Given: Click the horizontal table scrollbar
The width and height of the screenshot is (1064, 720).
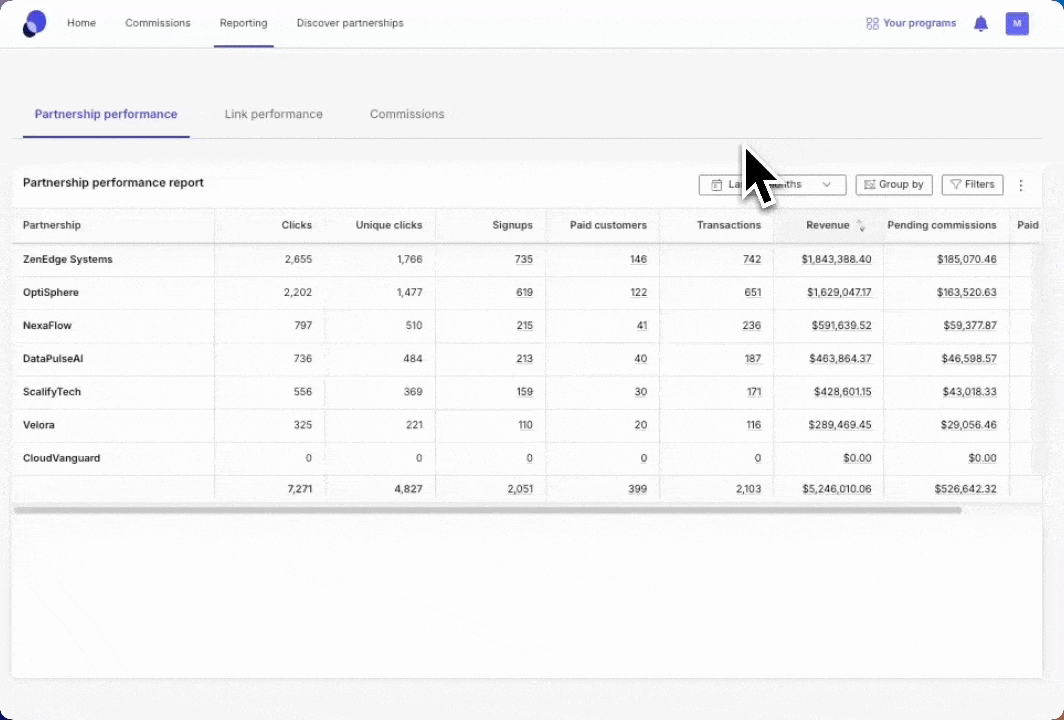Looking at the screenshot, I should (487, 510).
